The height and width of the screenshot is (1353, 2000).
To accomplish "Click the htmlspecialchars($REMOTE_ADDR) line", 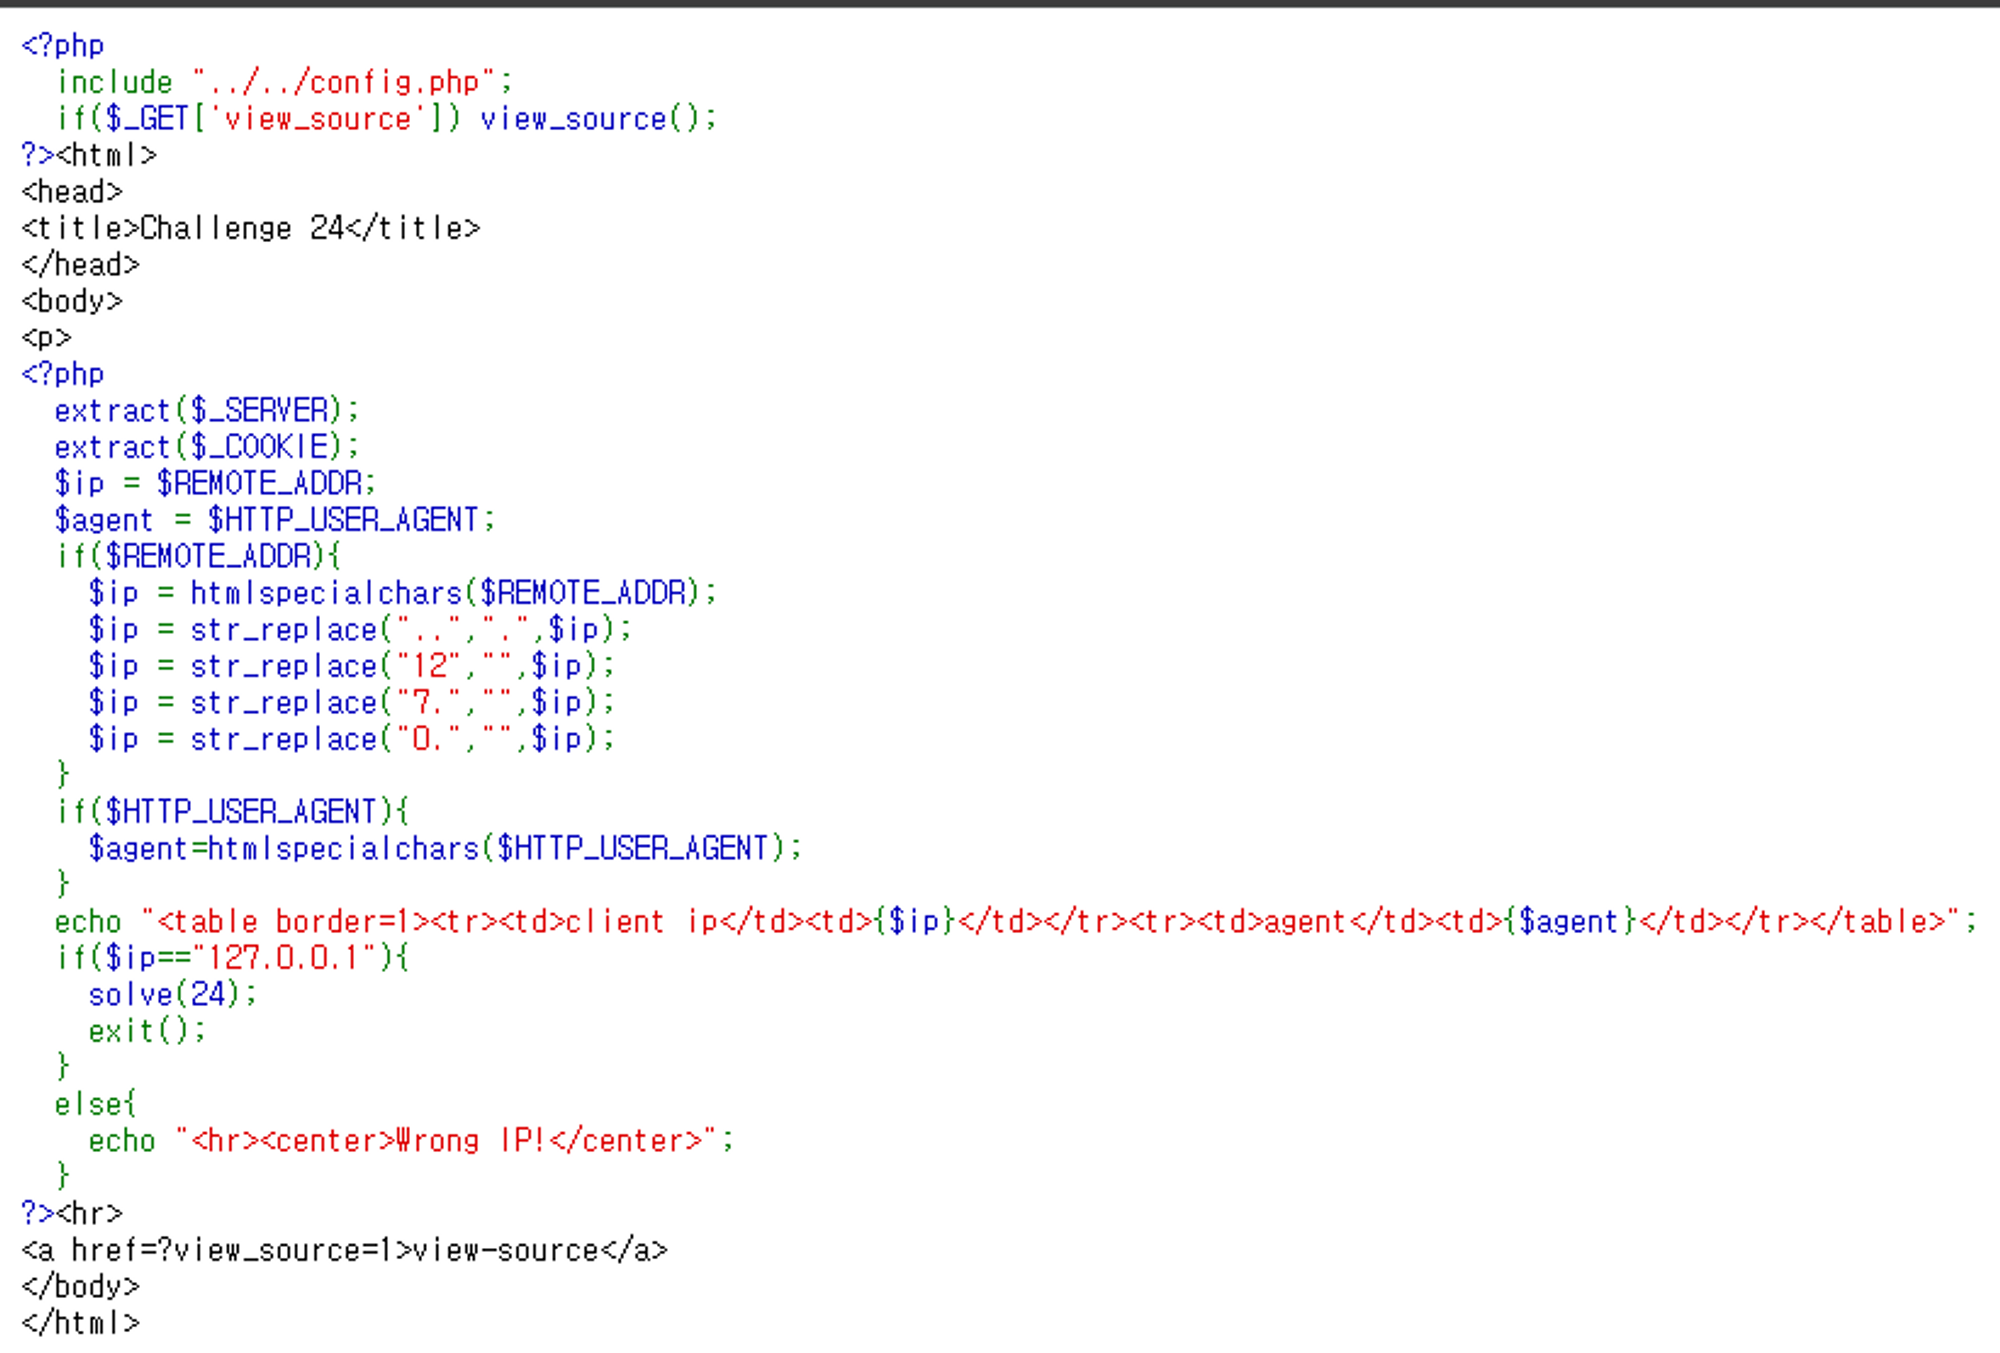I will pos(402,593).
